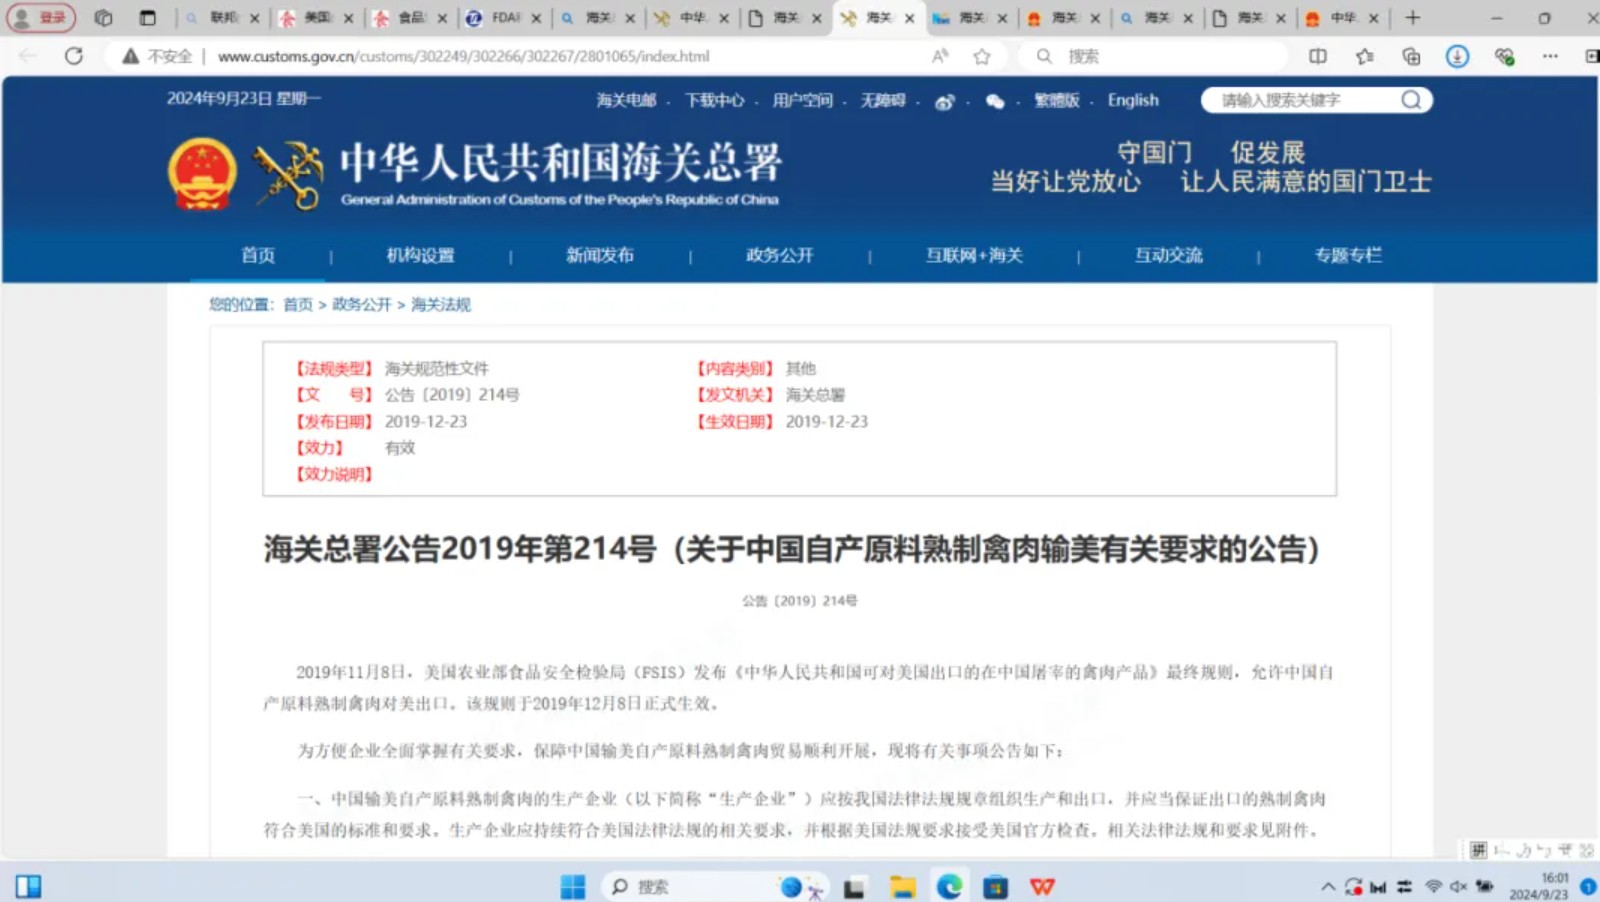Open WPS Office from the taskbar

point(1043,886)
